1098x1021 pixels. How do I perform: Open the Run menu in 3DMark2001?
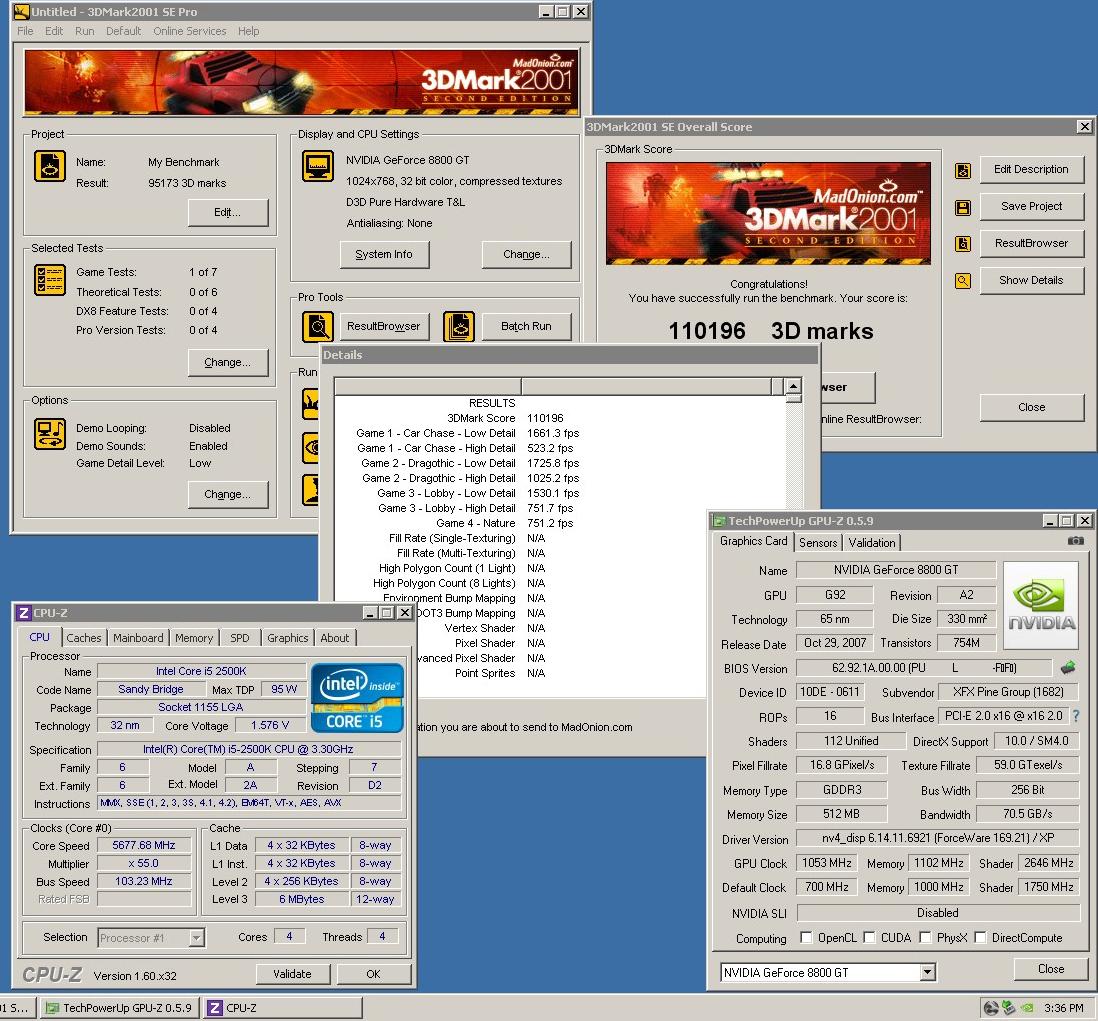point(85,31)
